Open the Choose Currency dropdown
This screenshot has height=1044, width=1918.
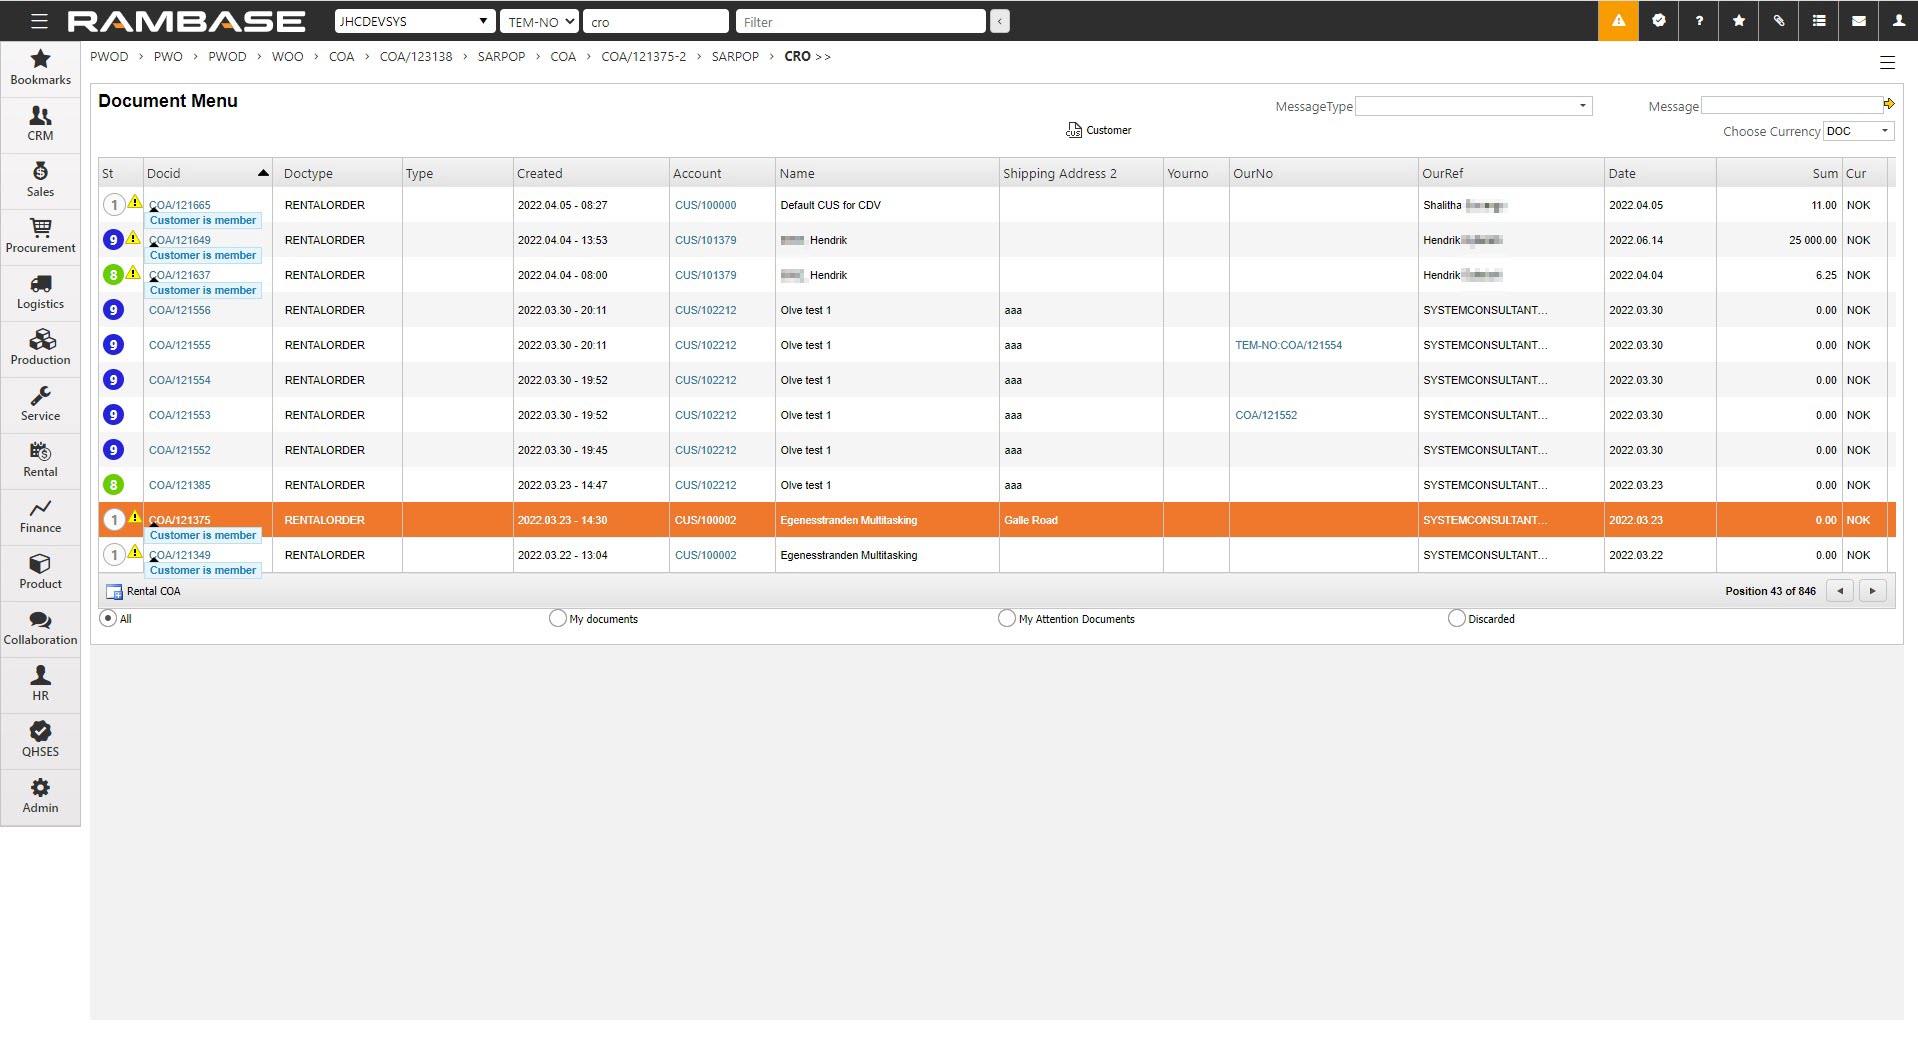[x=1858, y=131]
